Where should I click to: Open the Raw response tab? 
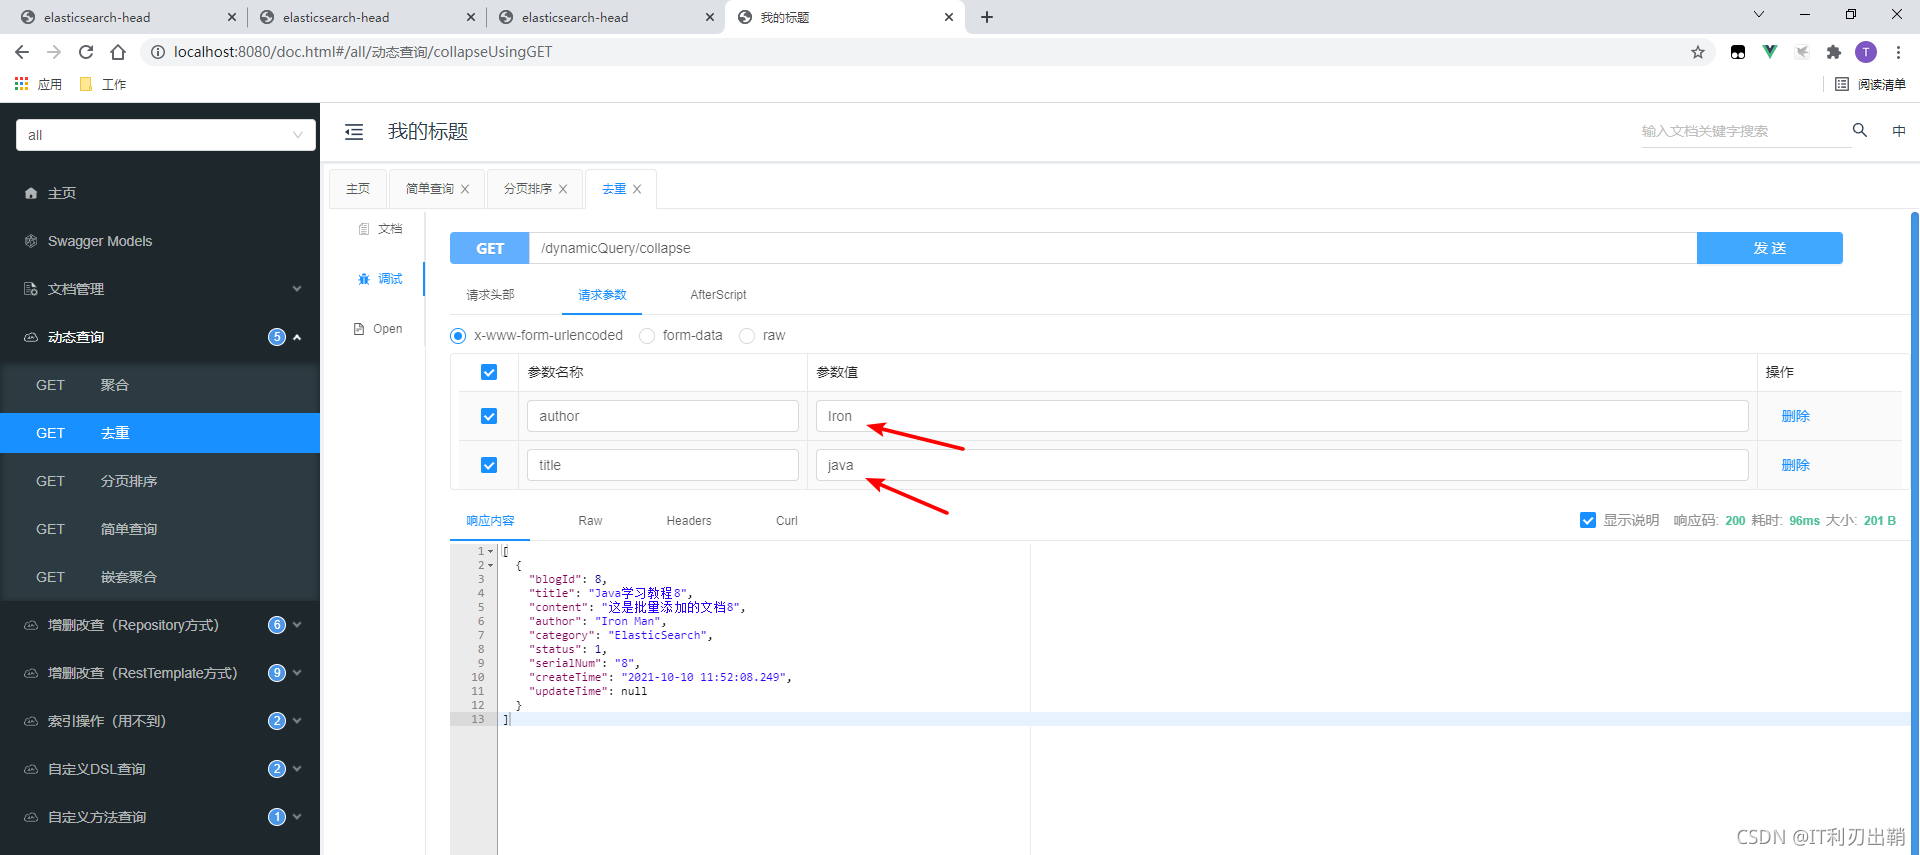[x=590, y=521]
